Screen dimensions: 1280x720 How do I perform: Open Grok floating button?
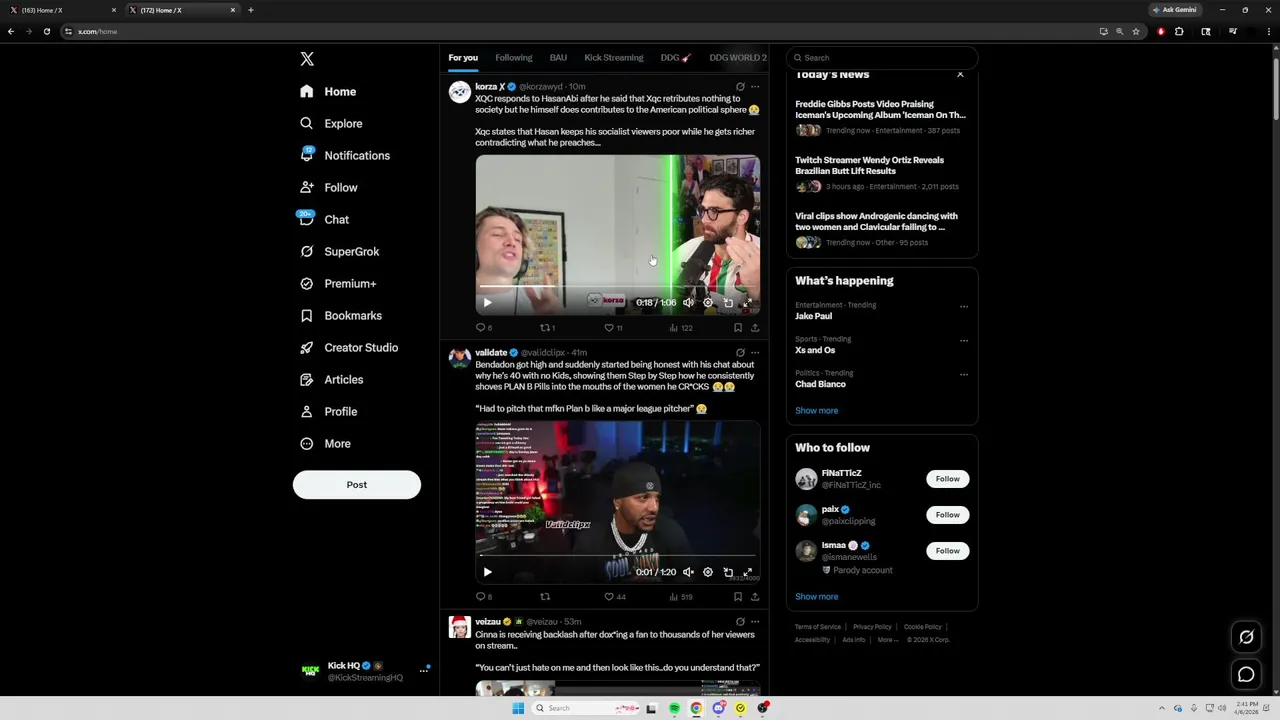pyautogui.click(x=1246, y=637)
